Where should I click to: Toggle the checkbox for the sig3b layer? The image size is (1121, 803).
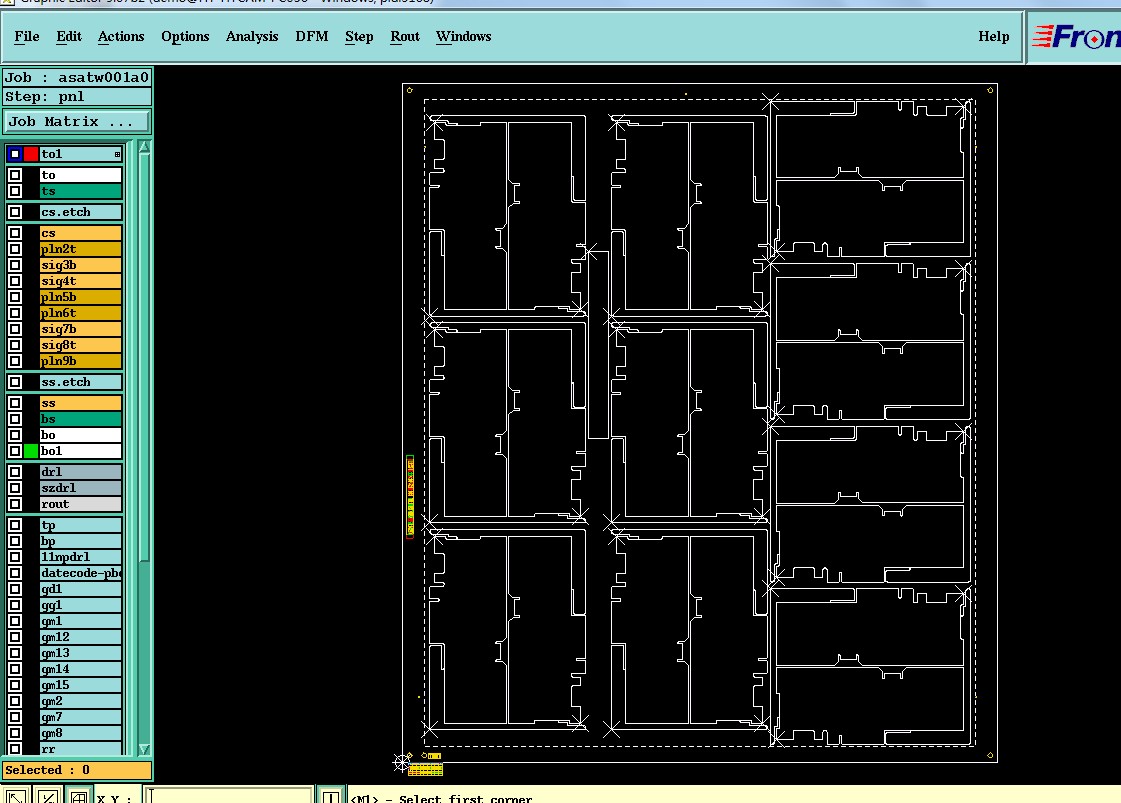coord(14,265)
